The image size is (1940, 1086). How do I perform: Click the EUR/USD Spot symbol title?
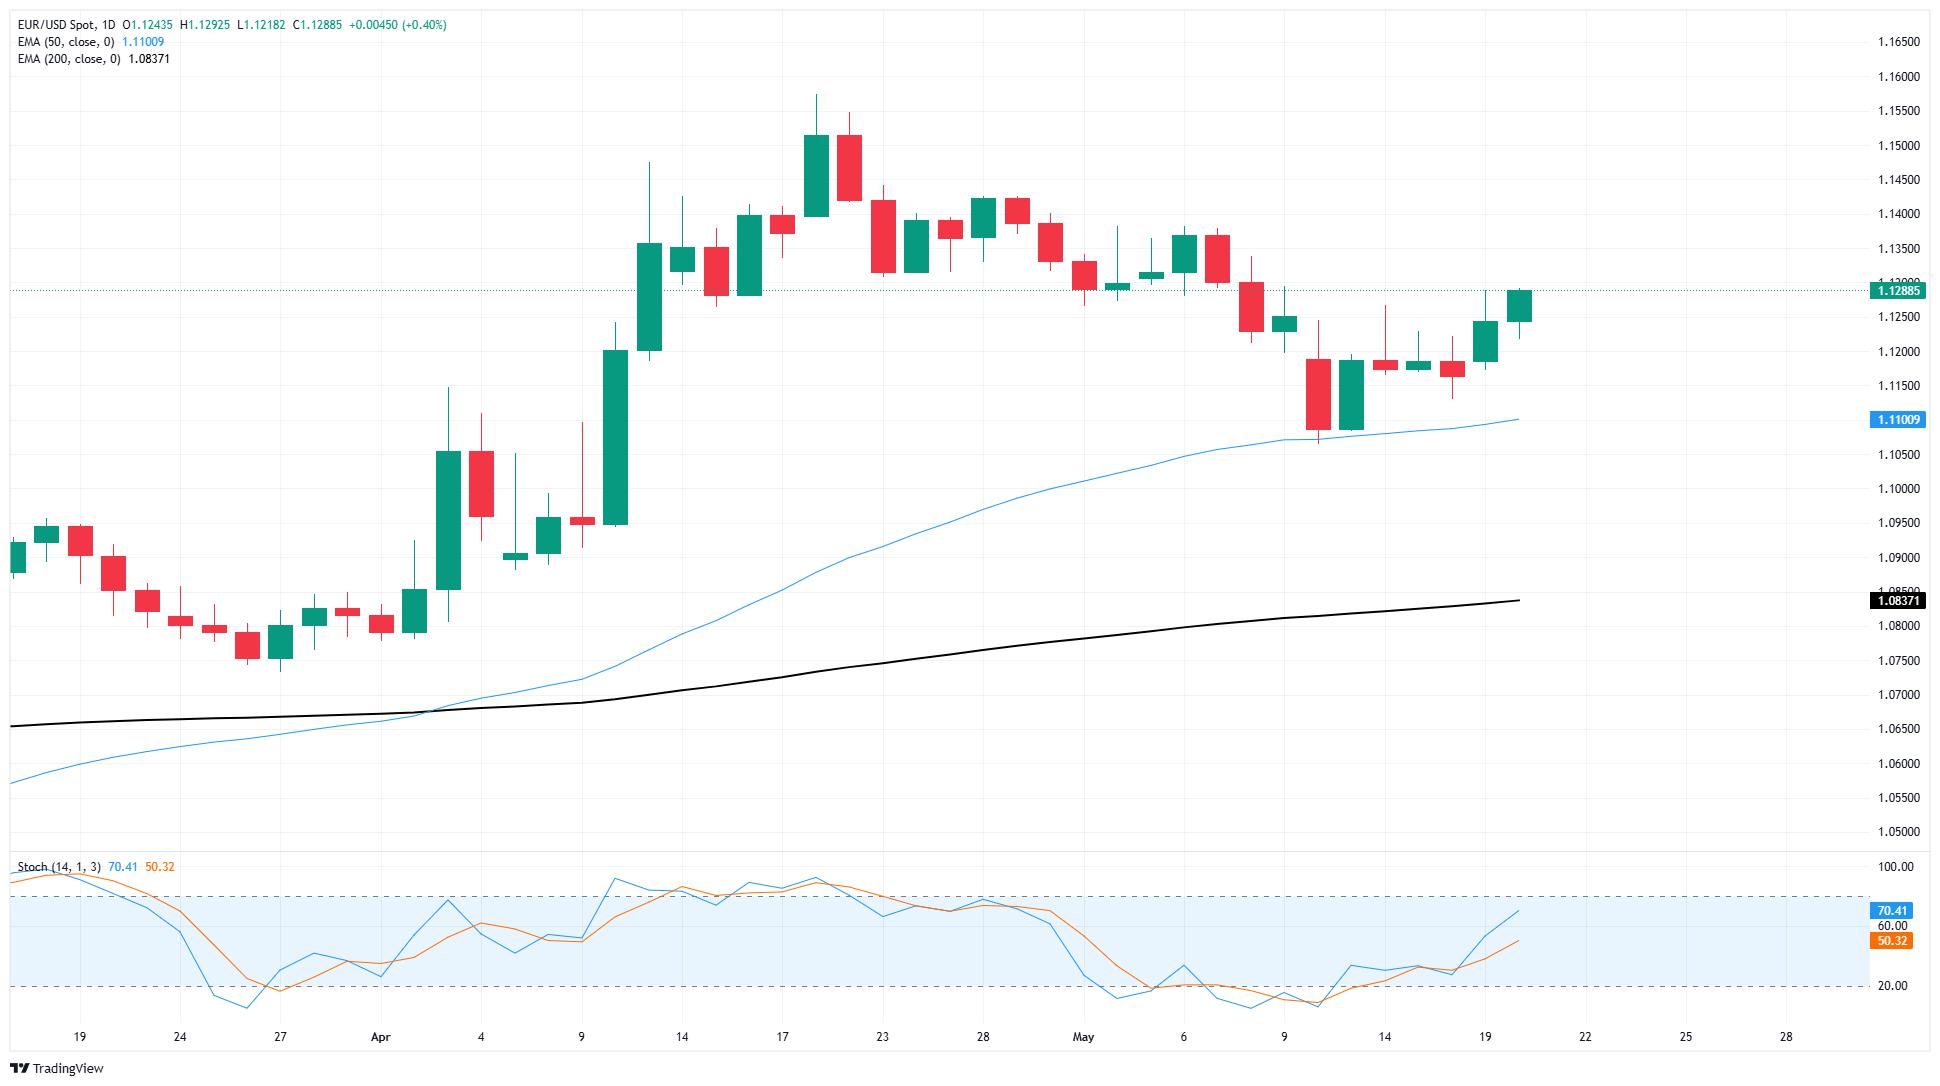[x=58, y=25]
